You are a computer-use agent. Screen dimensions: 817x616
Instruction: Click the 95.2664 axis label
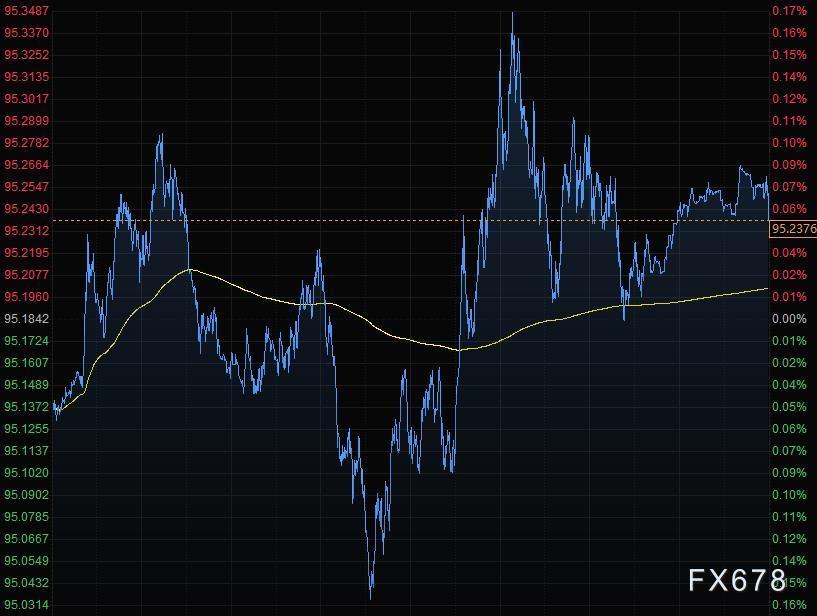coord(27,165)
